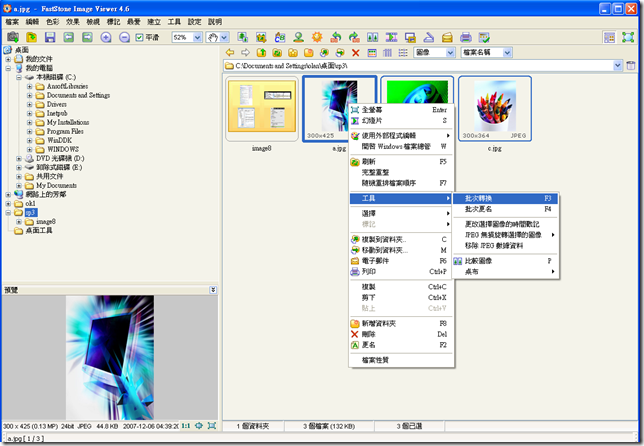Select the image8 folder thumbnail
Viewport: 644px width, 446px height.
tap(262, 108)
